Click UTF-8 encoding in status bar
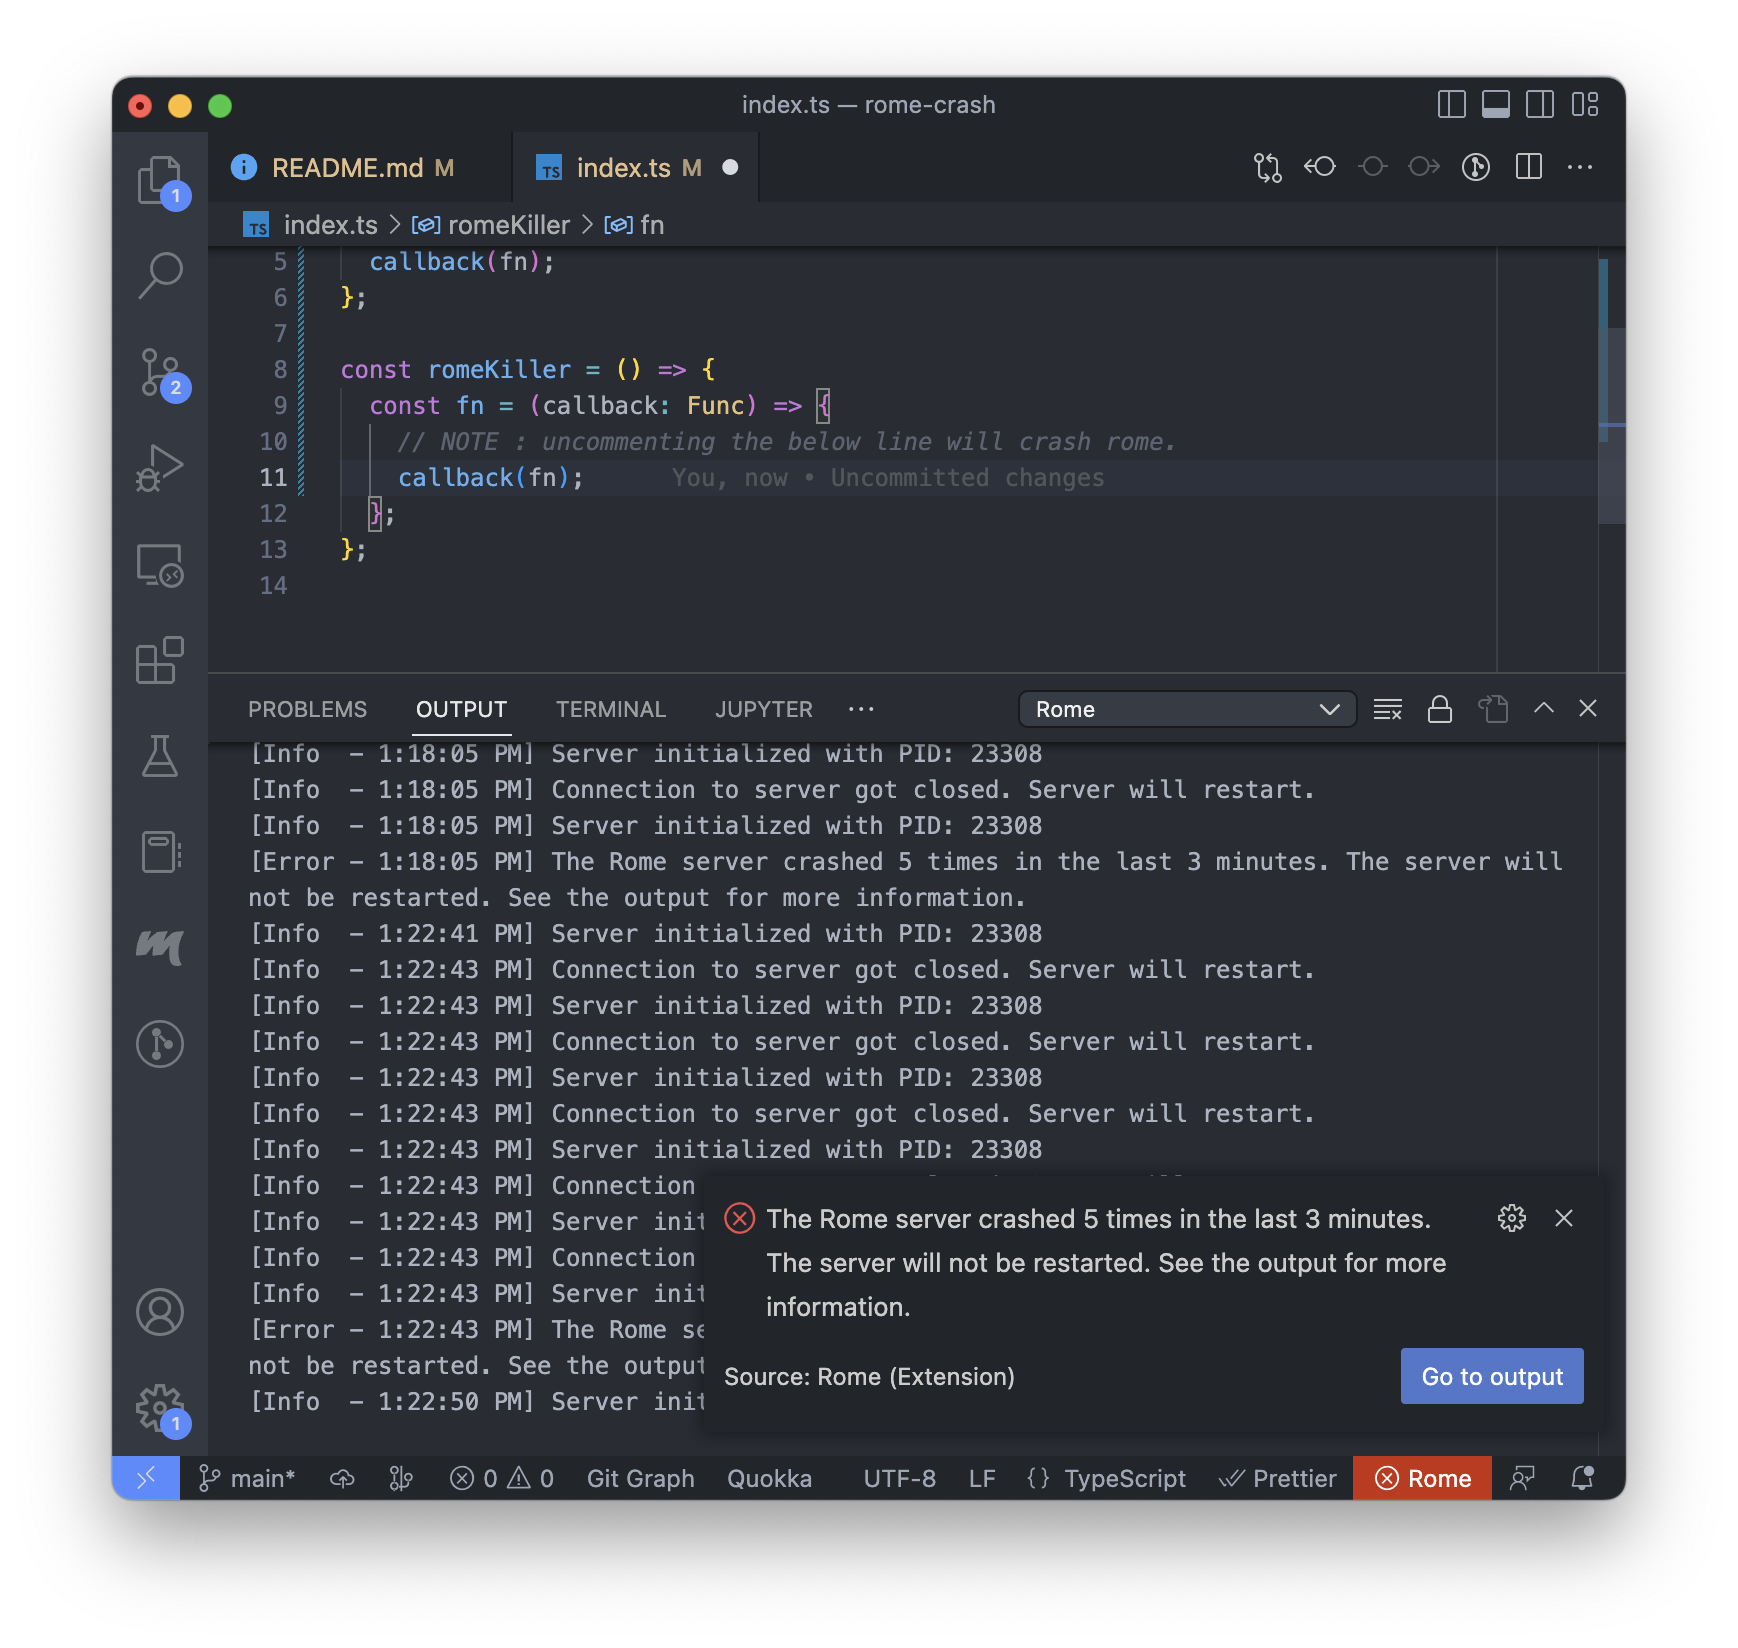Image resolution: width=1738 pixels, height=1648 pixels. (899, 1478)
